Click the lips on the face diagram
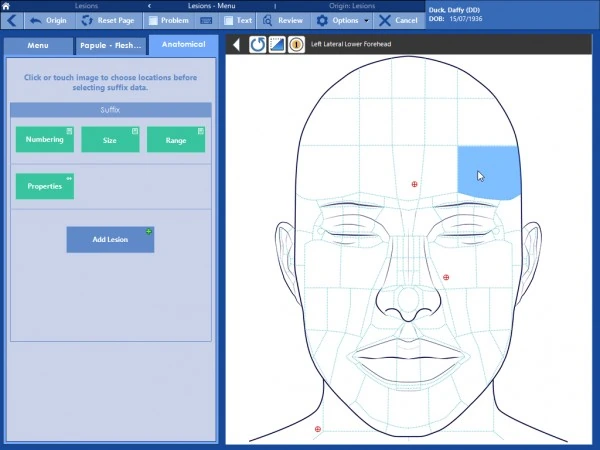Screen dimensions: 600x450 [x=409, y=360]
